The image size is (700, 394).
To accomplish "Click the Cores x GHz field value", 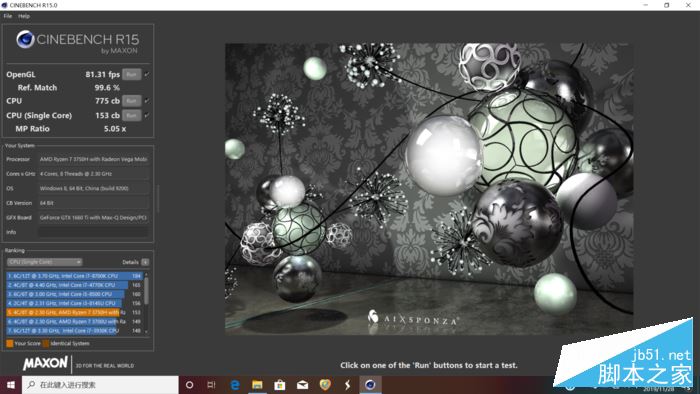I will pos(93,174).
